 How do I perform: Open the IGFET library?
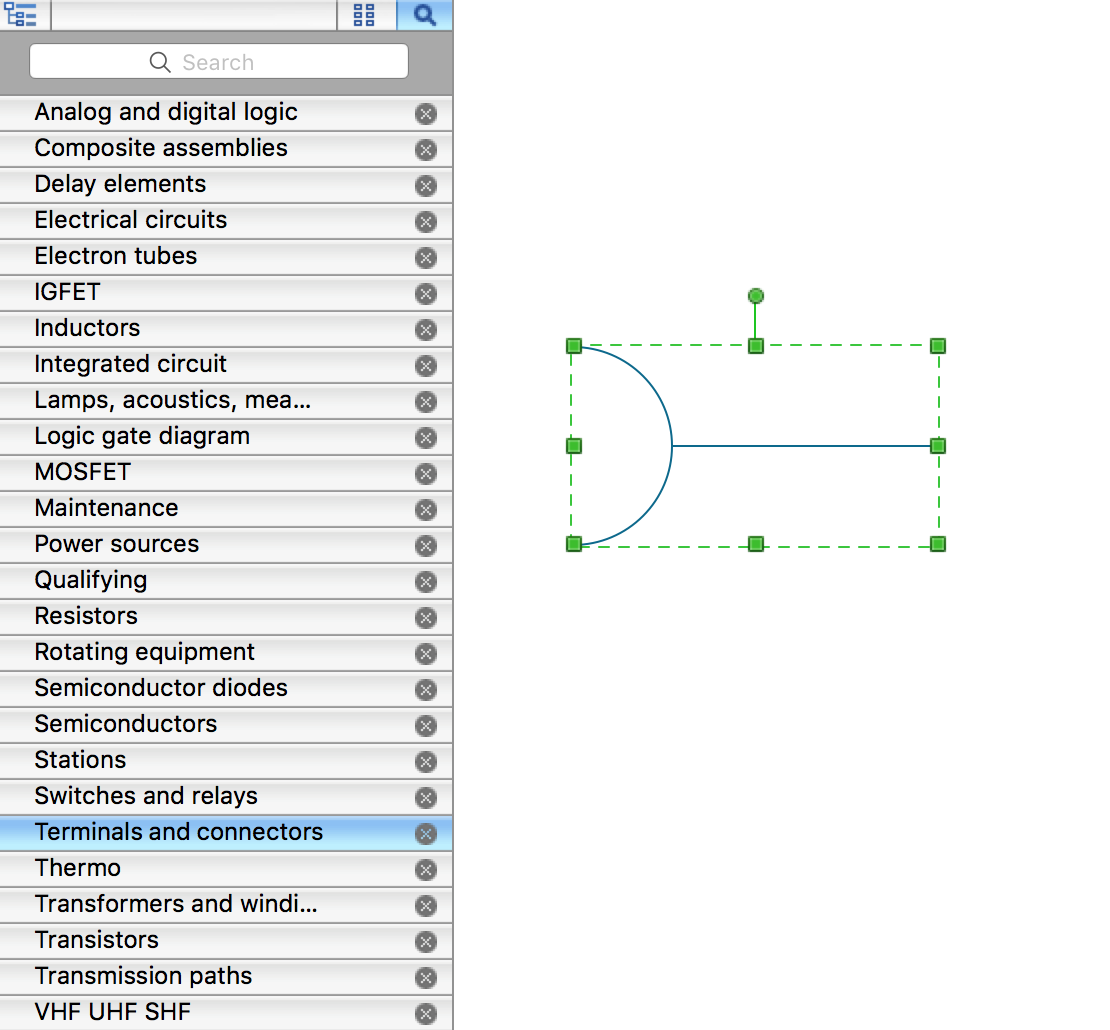[x=226, y=293]
